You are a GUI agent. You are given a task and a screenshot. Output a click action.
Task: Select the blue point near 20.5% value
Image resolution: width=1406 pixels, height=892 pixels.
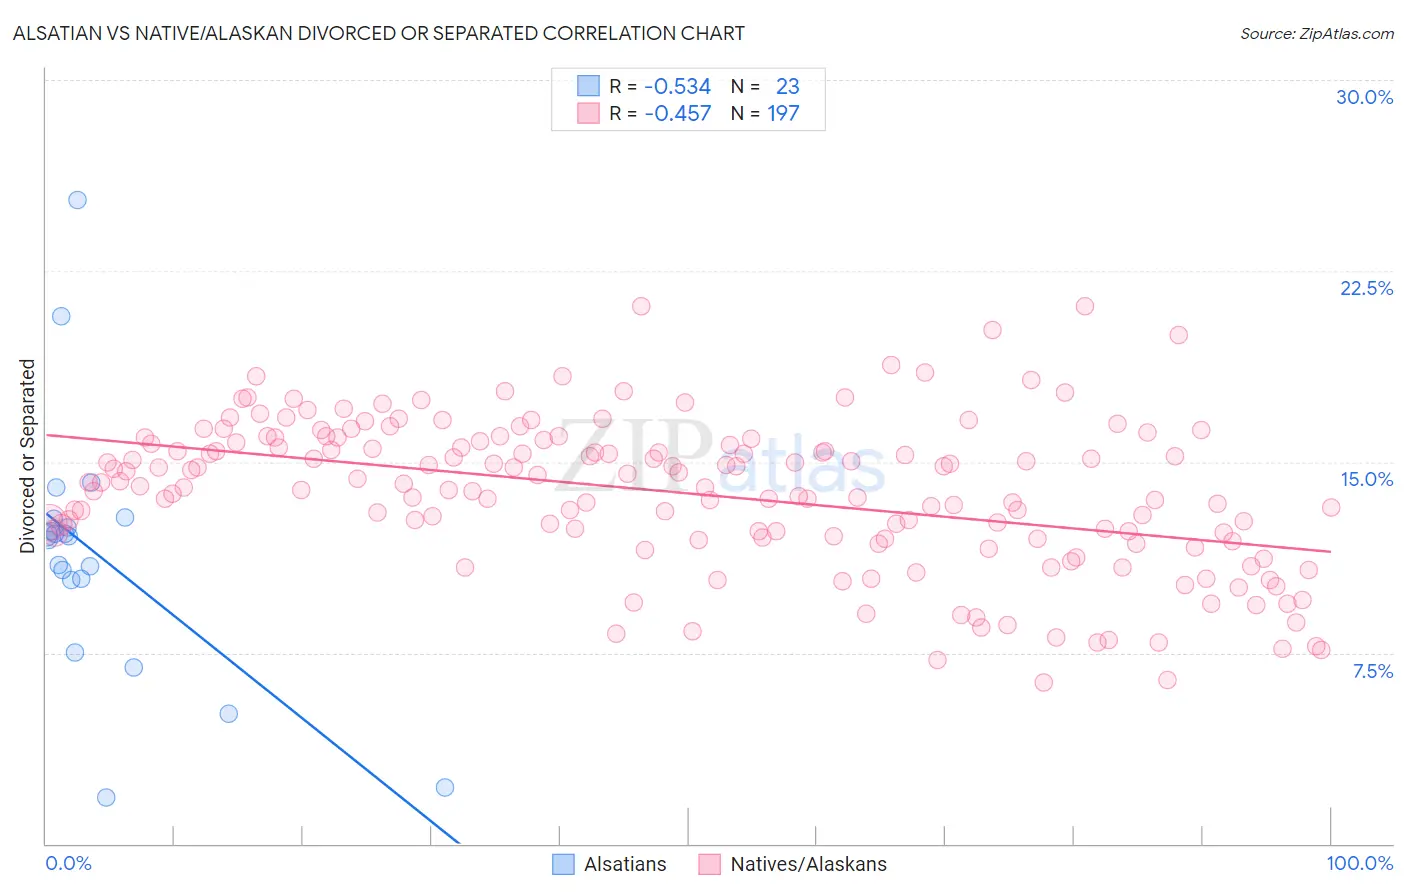point(61,316)
